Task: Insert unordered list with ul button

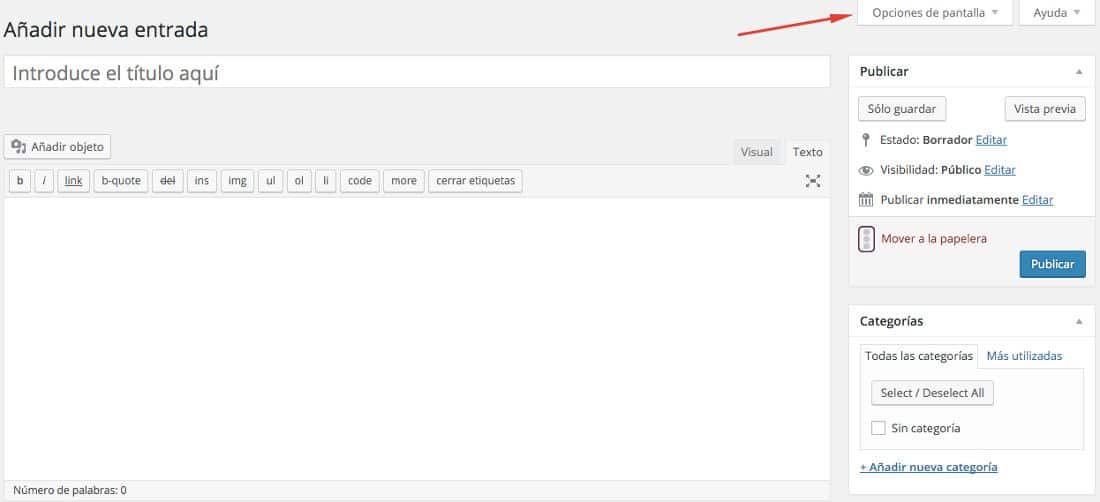Action: pos(270,181)
